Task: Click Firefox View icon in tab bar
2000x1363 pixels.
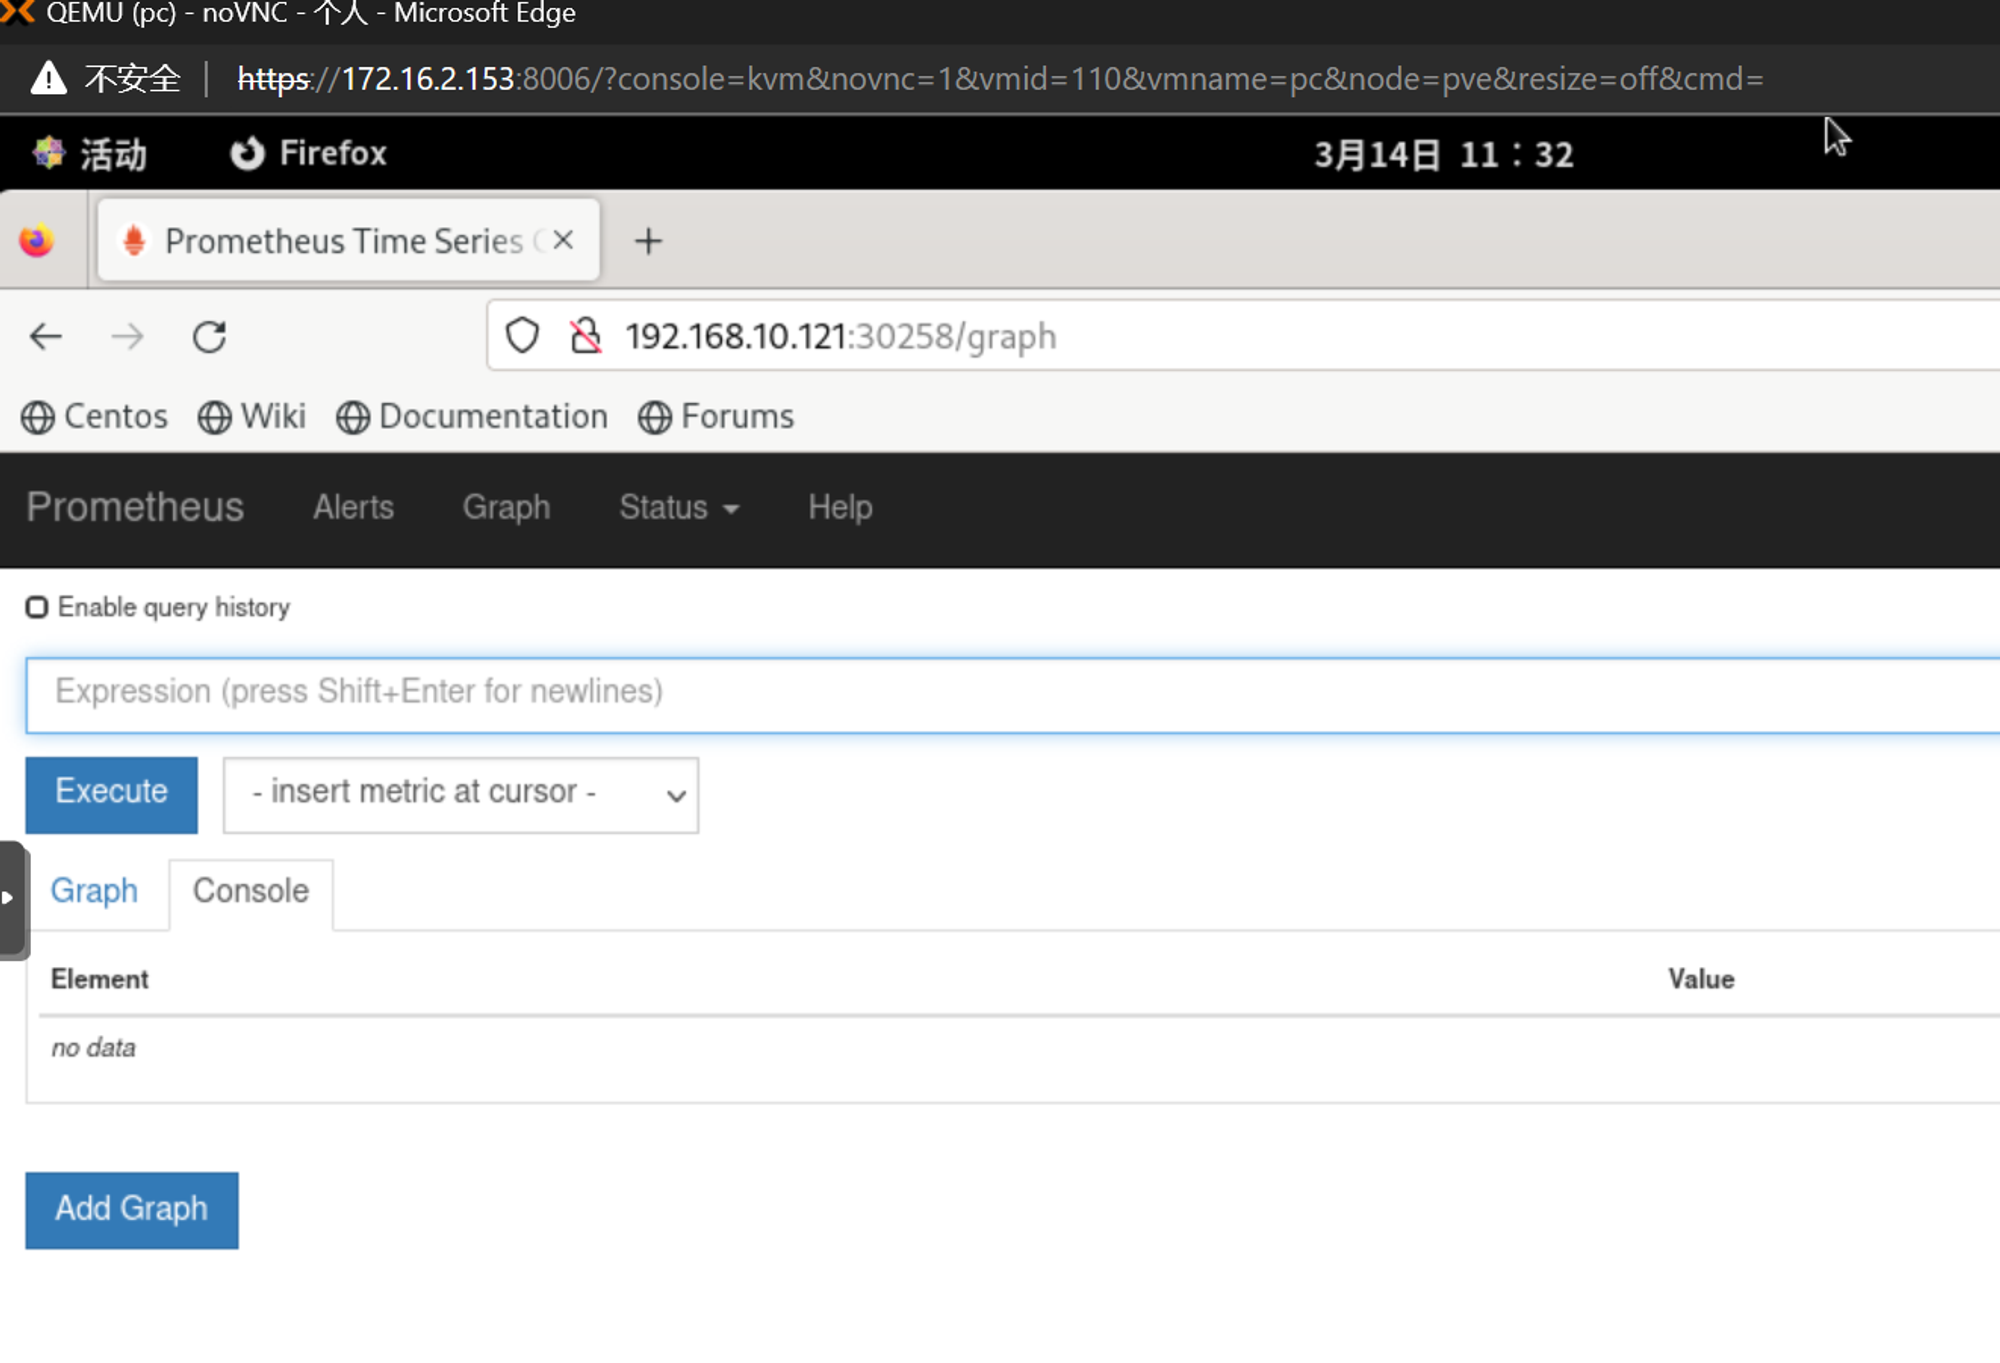Action: tap(38, 241)
